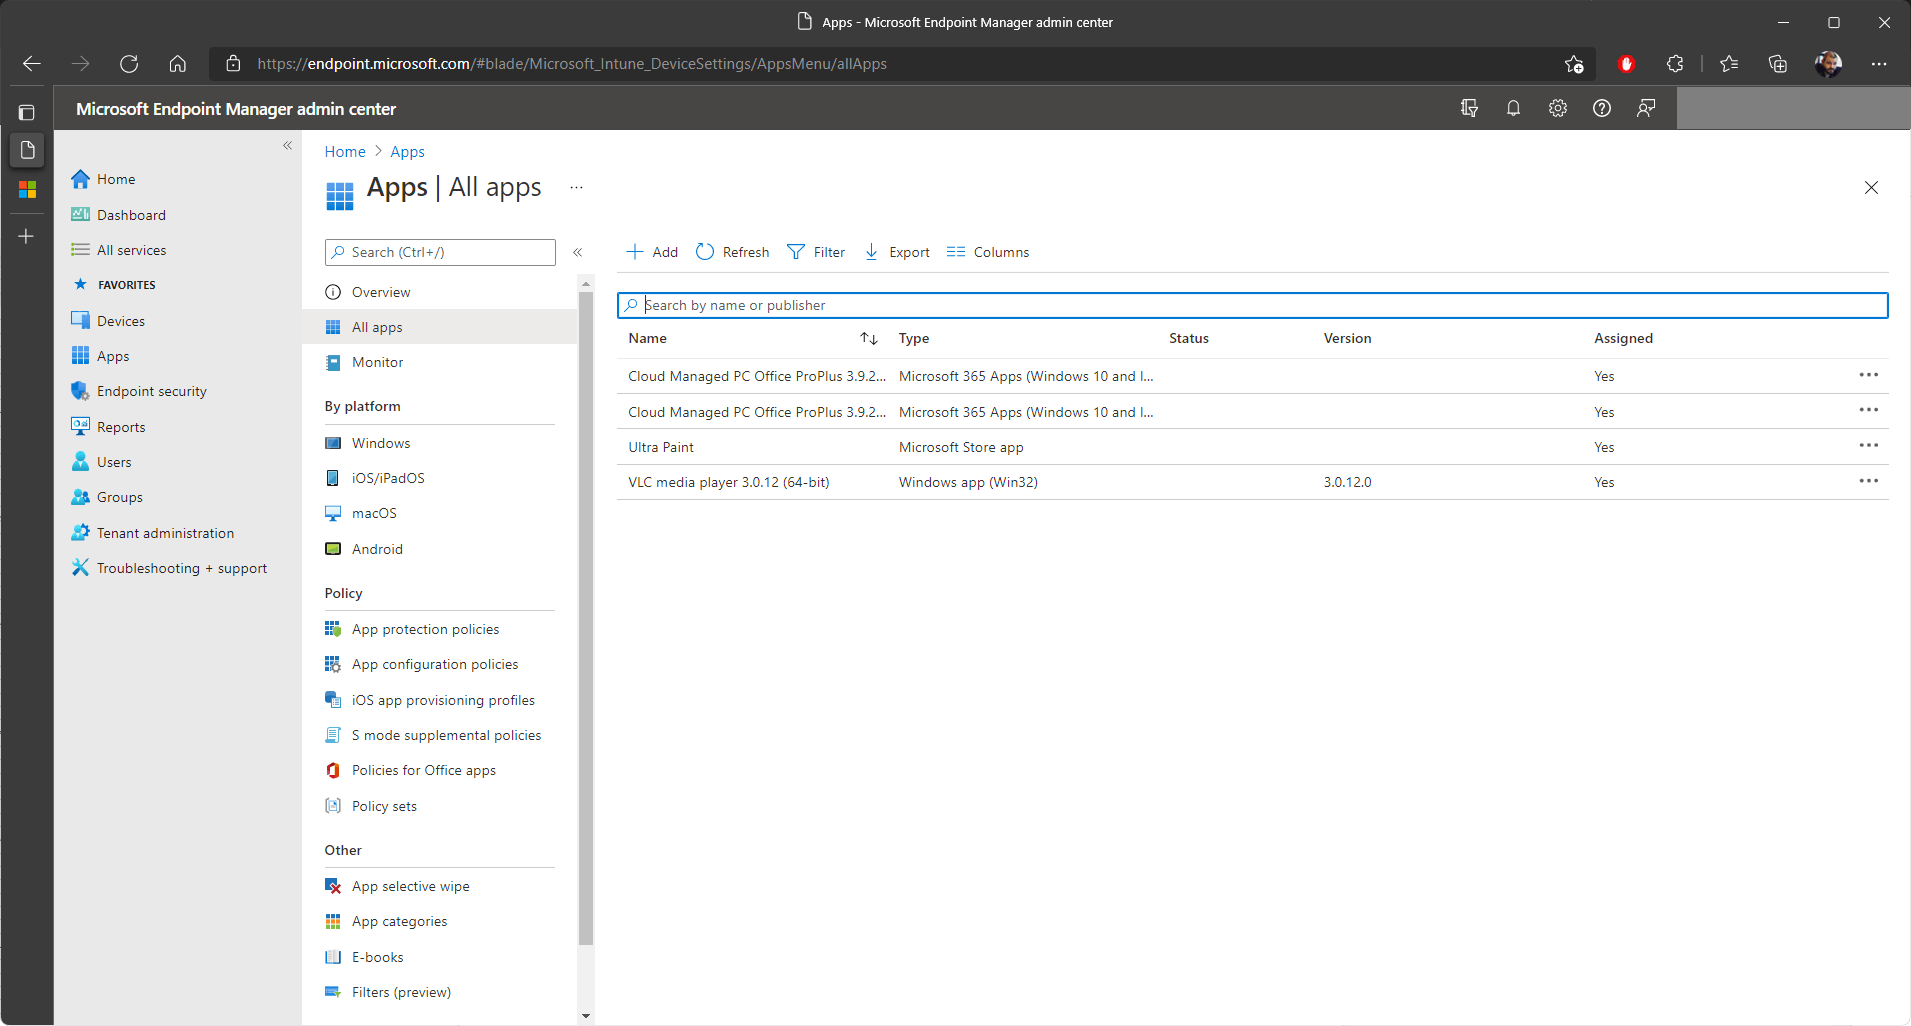Open context menu for Ultra Paint row

[x=1868, y=446]
